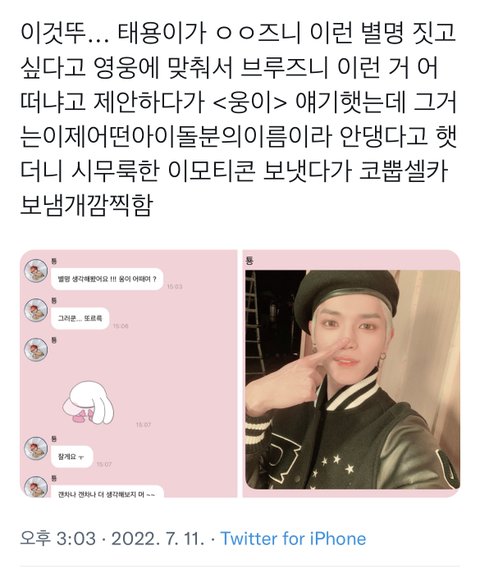Viewport: 480px width, 578px height.
Task: Click profile avatar above the bunny sticker
Action: [x=36, y=350]
